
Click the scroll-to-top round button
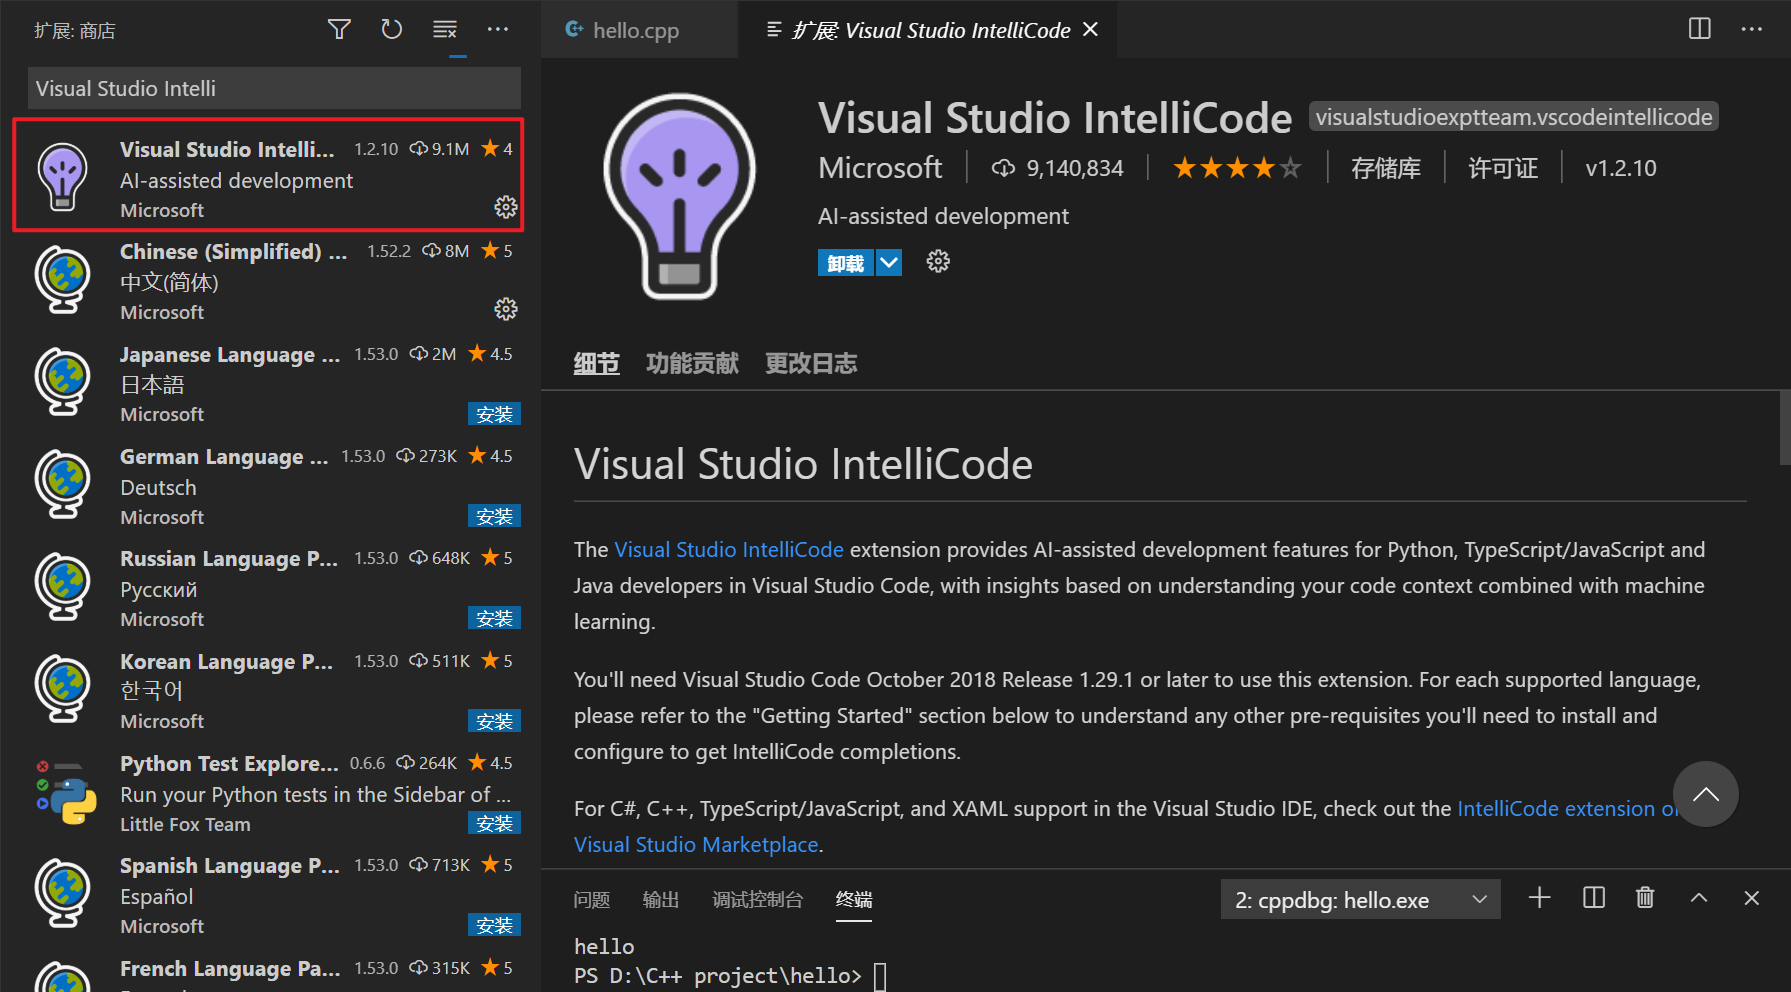[x=1706, y=794]
